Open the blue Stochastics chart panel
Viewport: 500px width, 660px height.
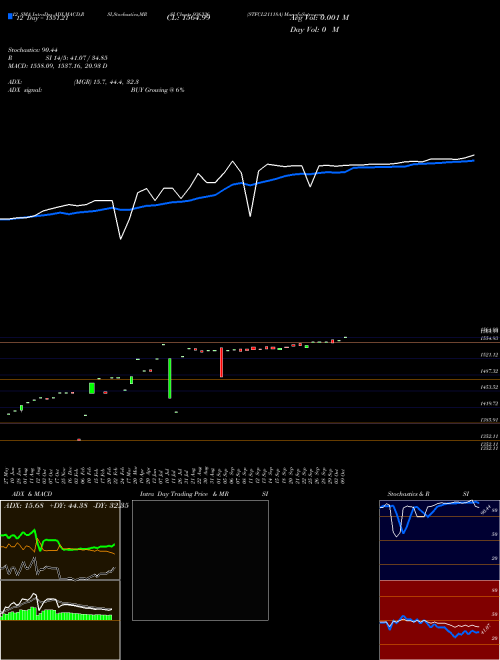point(439,540)
